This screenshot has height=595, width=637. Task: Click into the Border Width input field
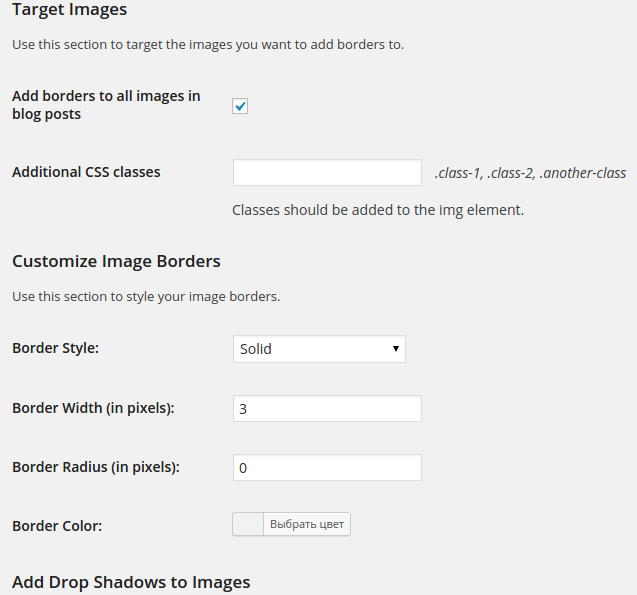[x=327, y=408]
